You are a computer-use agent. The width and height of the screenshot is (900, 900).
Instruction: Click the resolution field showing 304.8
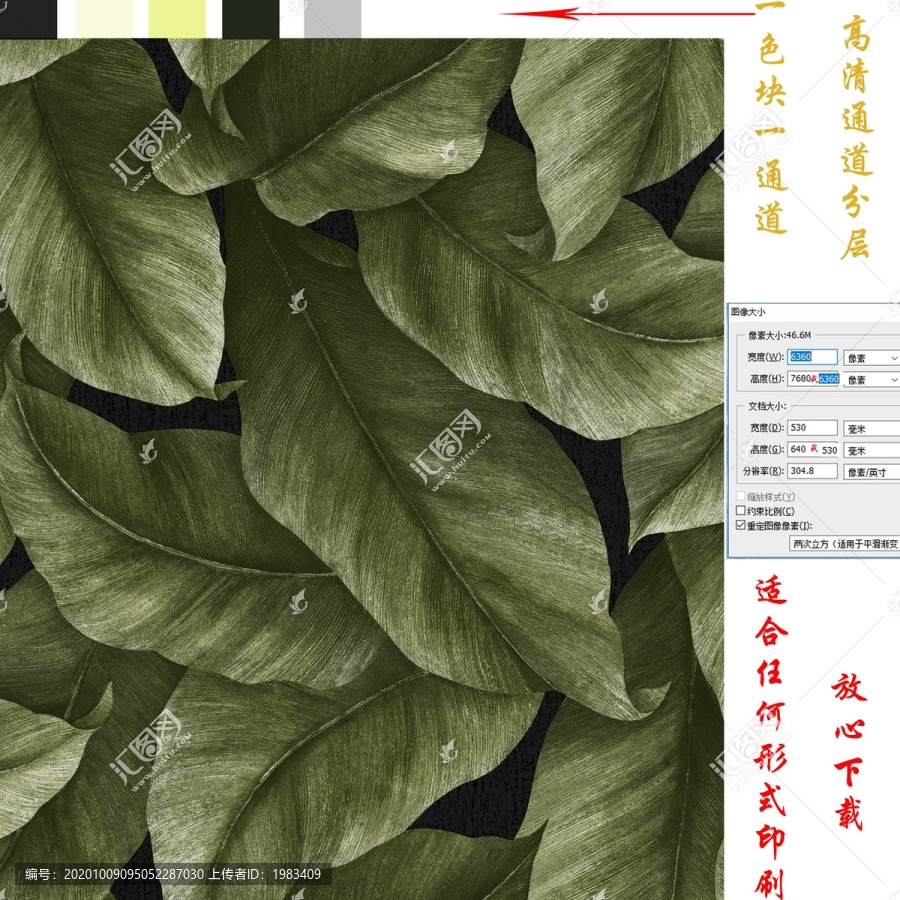click(812, 471)
